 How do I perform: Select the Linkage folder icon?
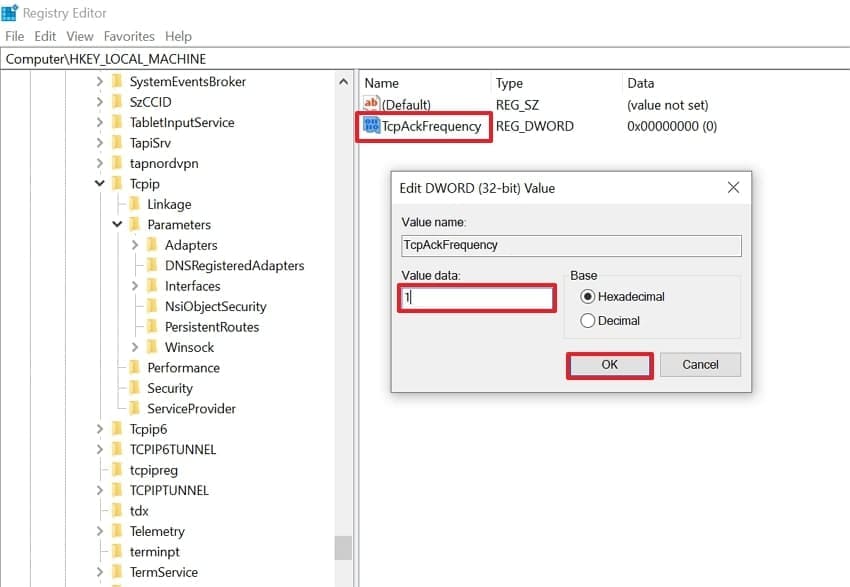coord(134,204)
